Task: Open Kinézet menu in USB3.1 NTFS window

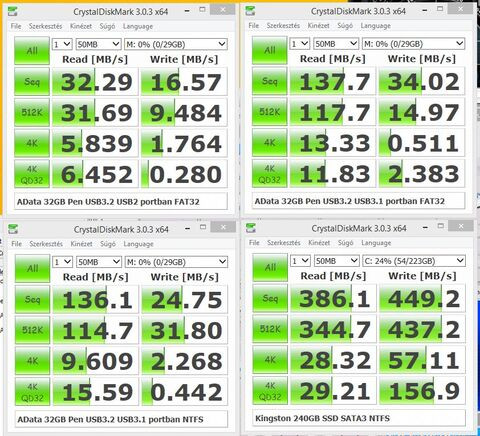Action: point(81,244)
